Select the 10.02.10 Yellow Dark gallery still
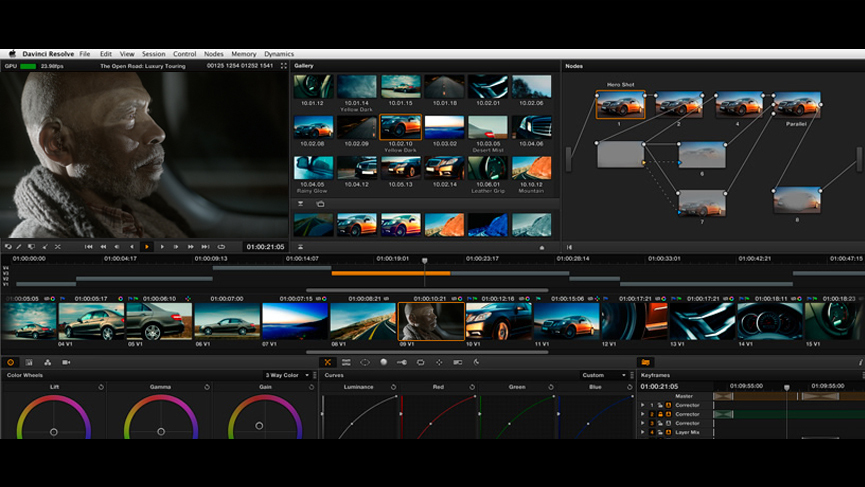Image resolution: width=865 pixels, height=487 pixels. [400, 128]
